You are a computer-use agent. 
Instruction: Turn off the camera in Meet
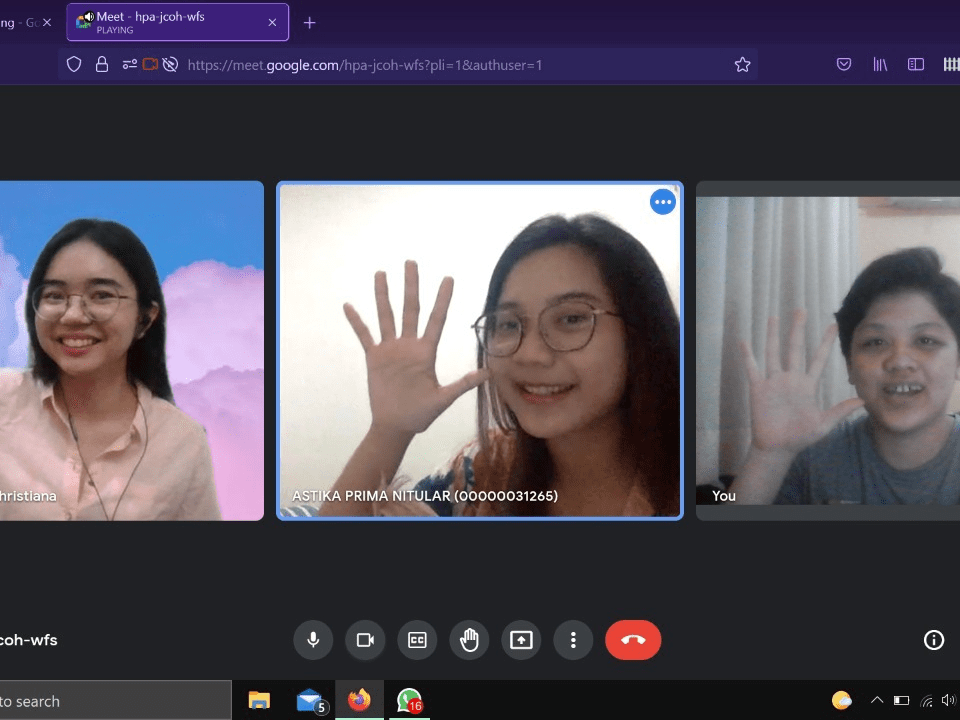pyautogui.click(x=365, y=640)
